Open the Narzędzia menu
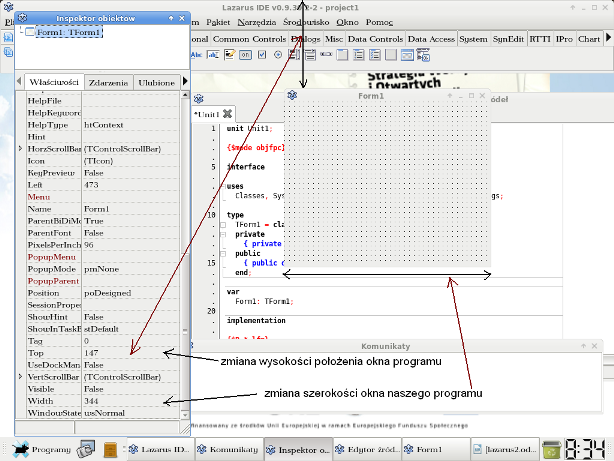The image size is (614, 461). (256, 22)
